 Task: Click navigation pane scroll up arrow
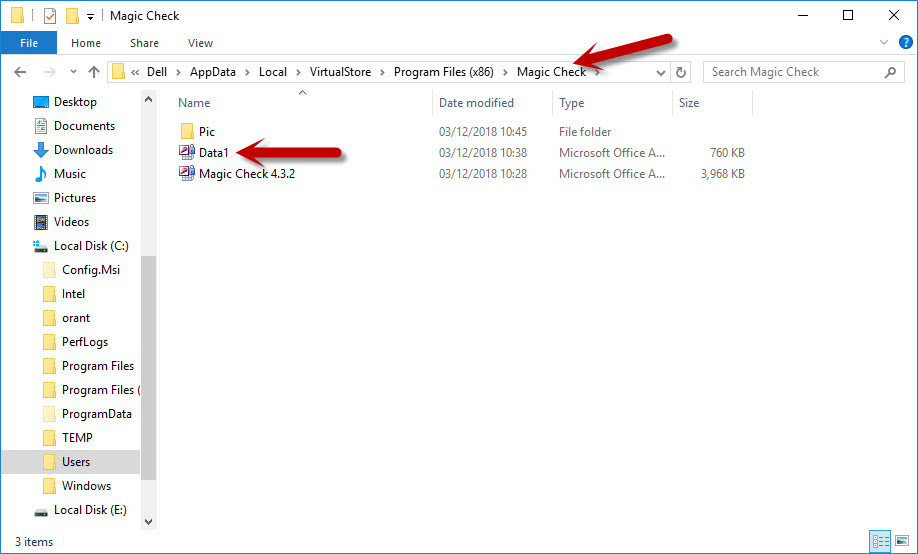point(149,100)
